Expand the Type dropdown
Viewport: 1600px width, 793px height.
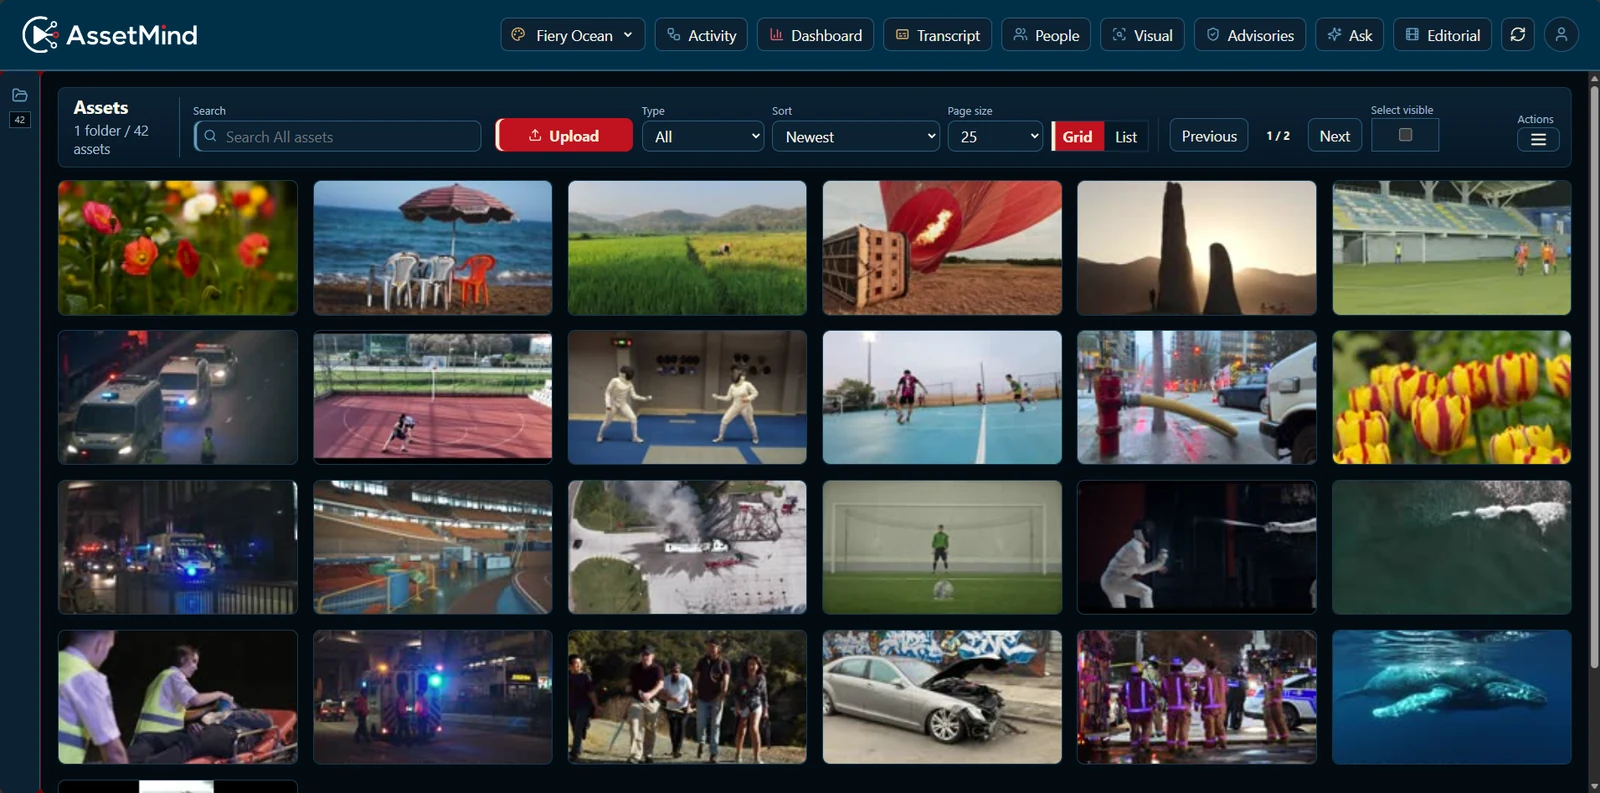703,136
